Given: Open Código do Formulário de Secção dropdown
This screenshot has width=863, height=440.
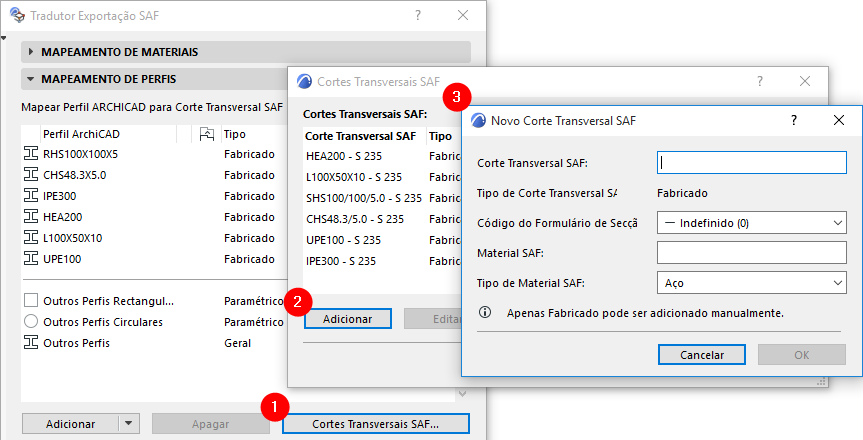Looking at the screenshot, I should point(752,223).
